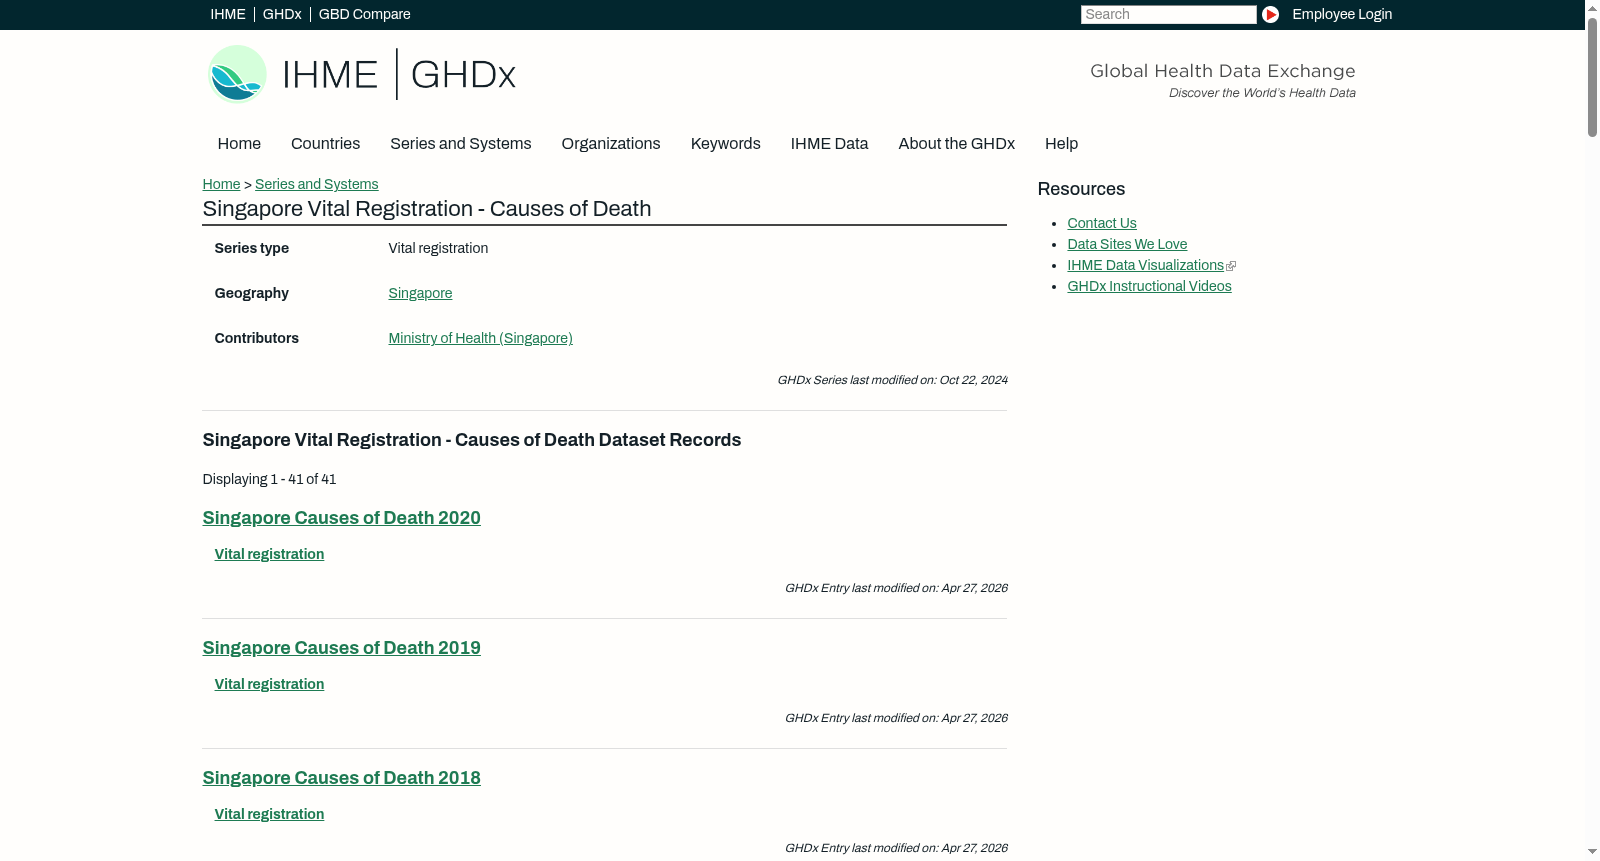Click the external link icon beside IHME Data Visualizations

point(1231,266)
